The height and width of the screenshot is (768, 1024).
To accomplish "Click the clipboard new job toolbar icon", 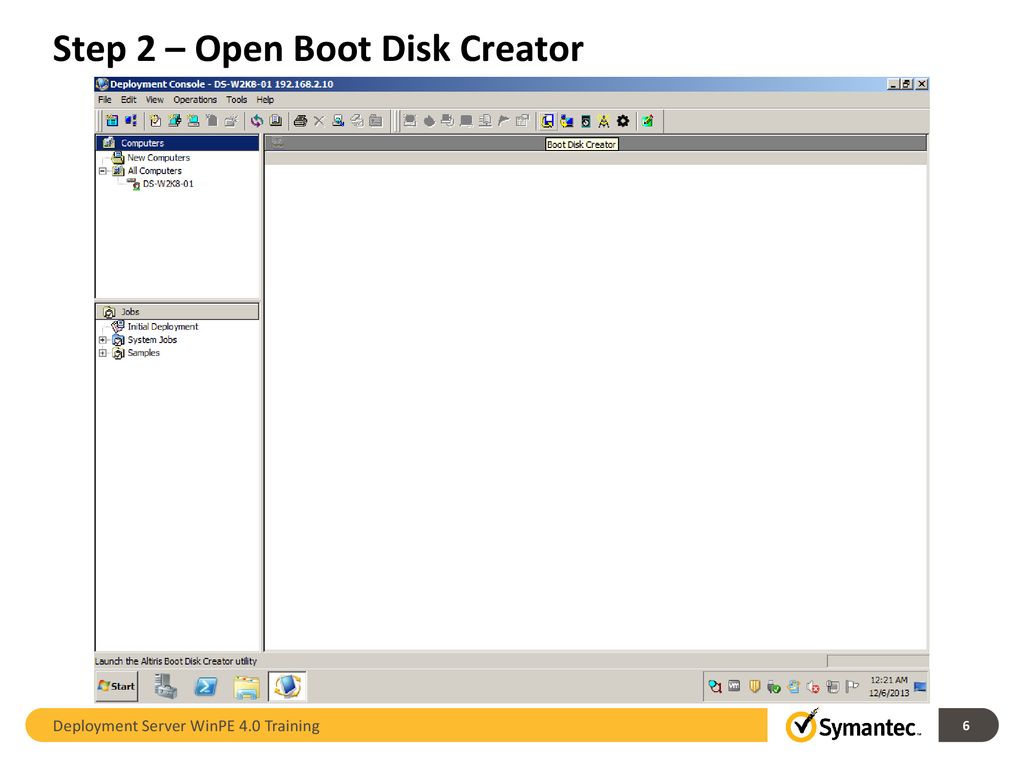I will (155, 121).
